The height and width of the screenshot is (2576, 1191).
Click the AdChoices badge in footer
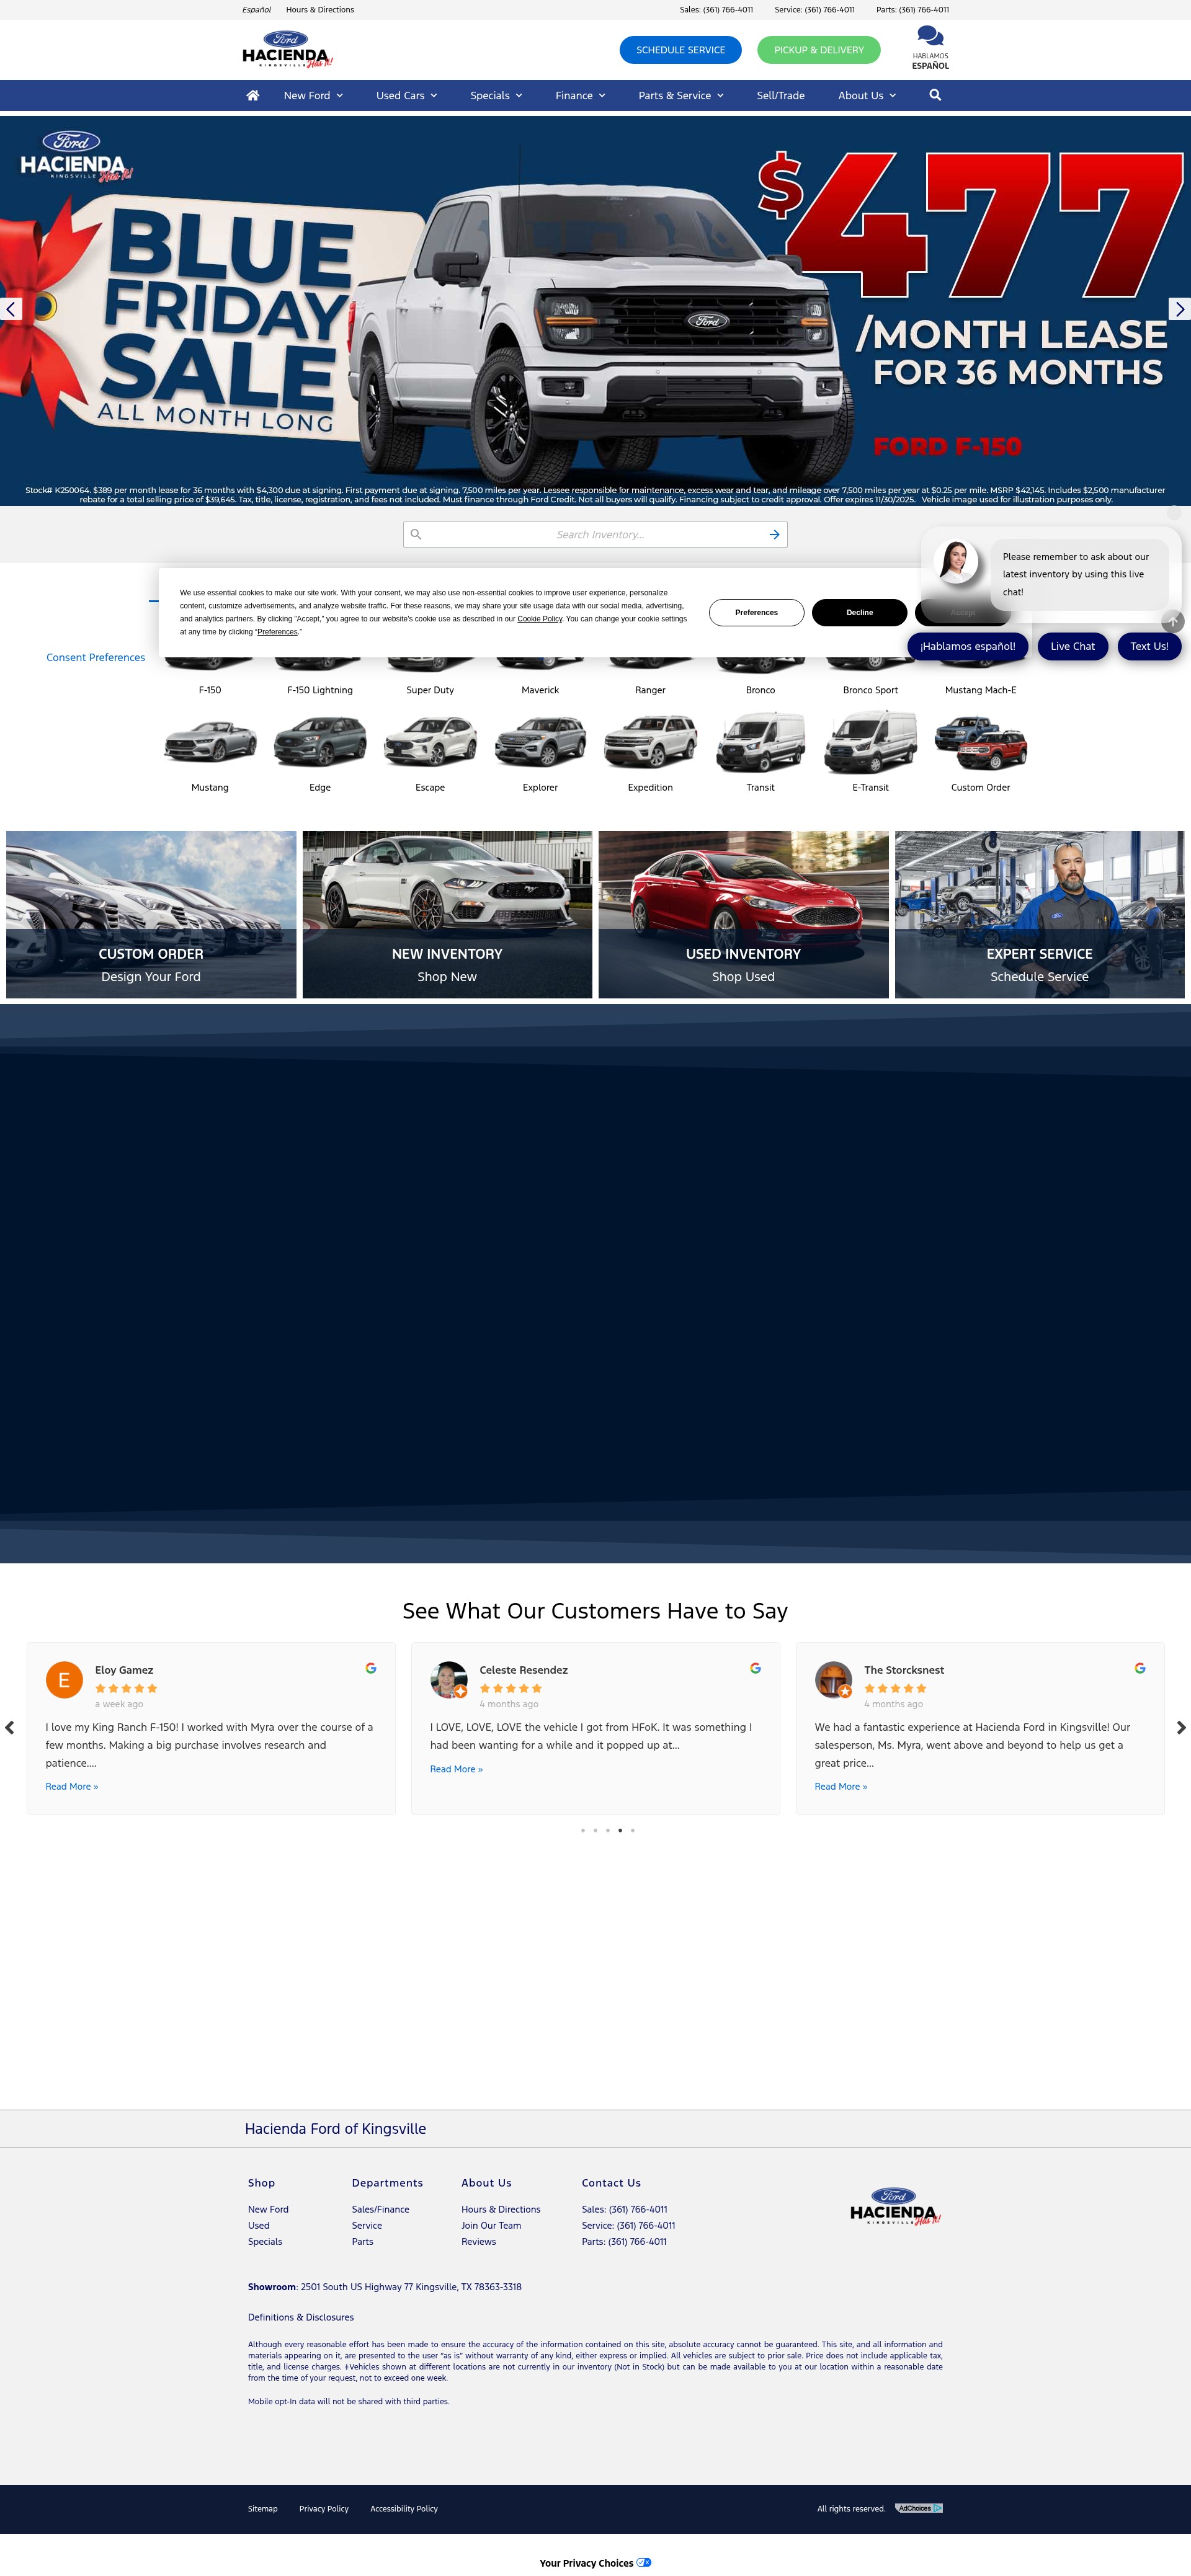(x=919, y=2508)
